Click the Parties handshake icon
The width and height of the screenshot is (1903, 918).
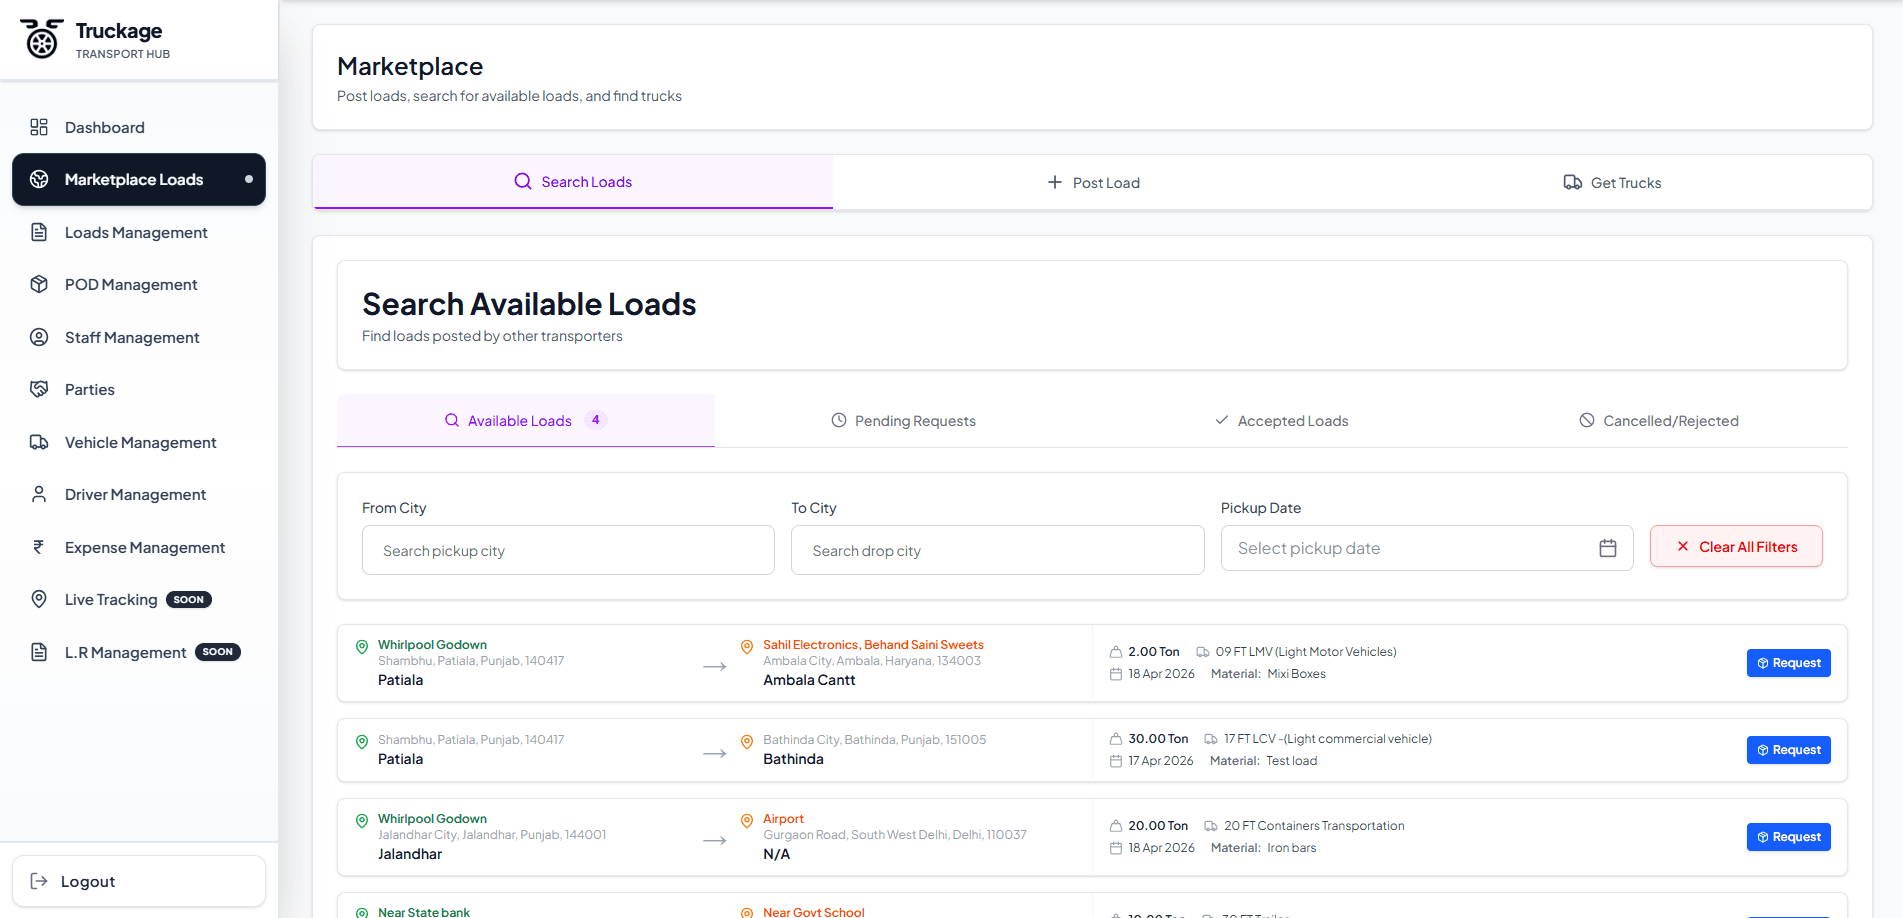(39, 389)
